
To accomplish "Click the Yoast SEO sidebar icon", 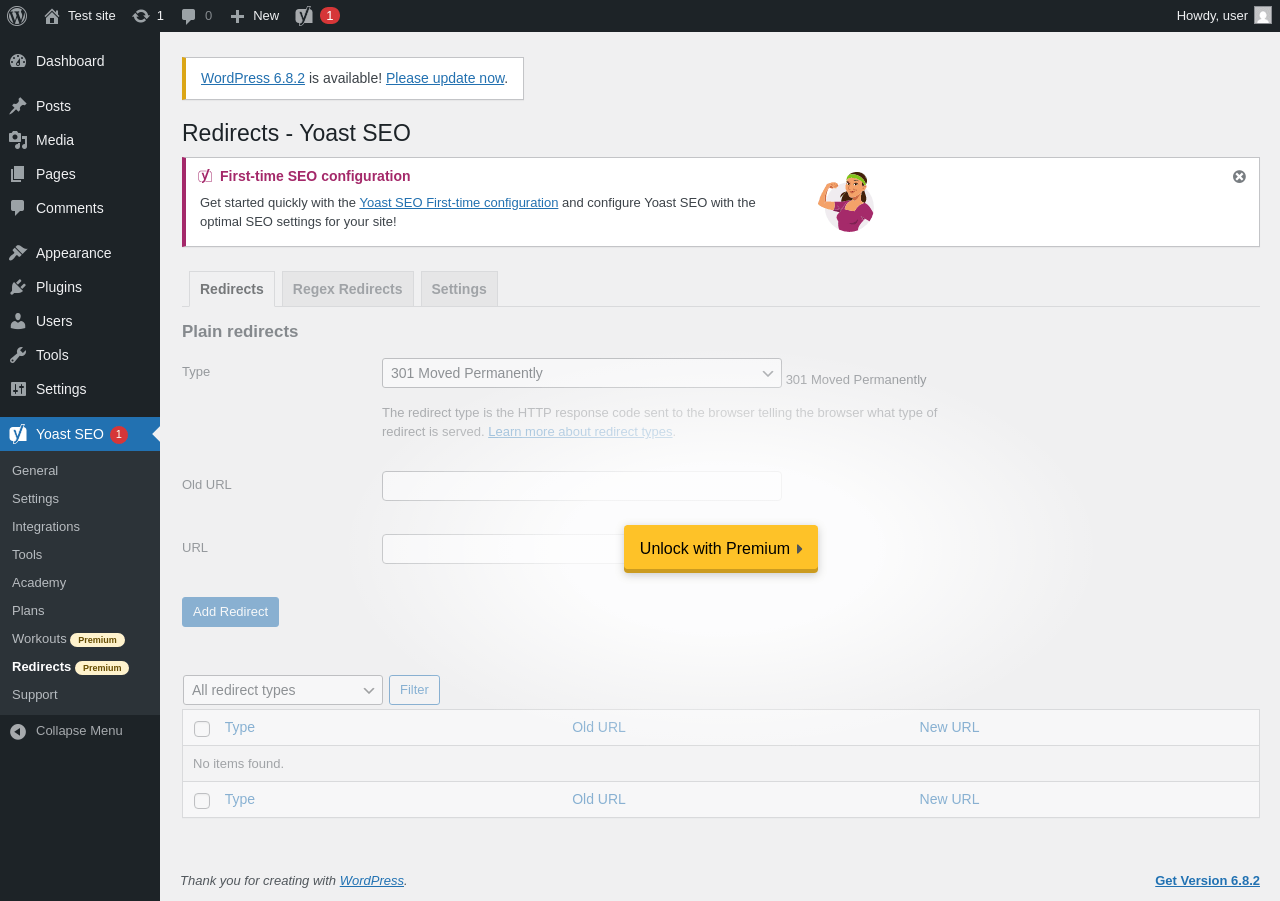I will pyautogui.click(x=18, y=434).
